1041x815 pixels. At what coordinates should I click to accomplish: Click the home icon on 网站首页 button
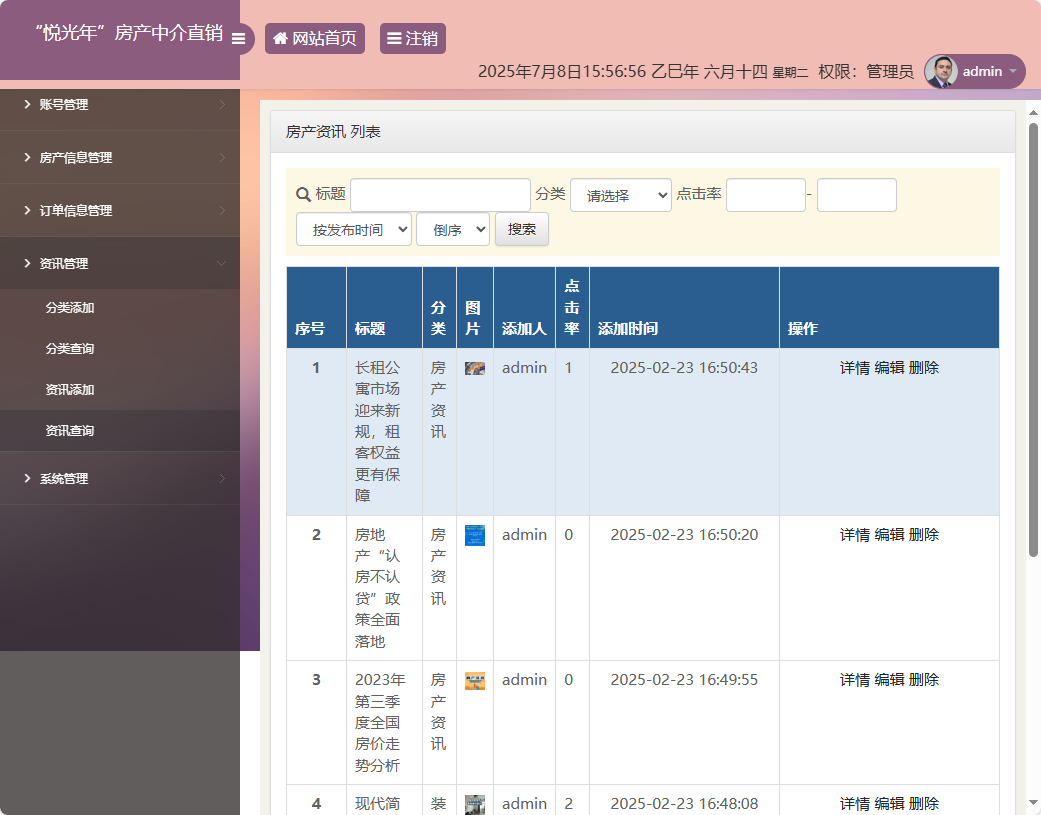tap(279, 38)
